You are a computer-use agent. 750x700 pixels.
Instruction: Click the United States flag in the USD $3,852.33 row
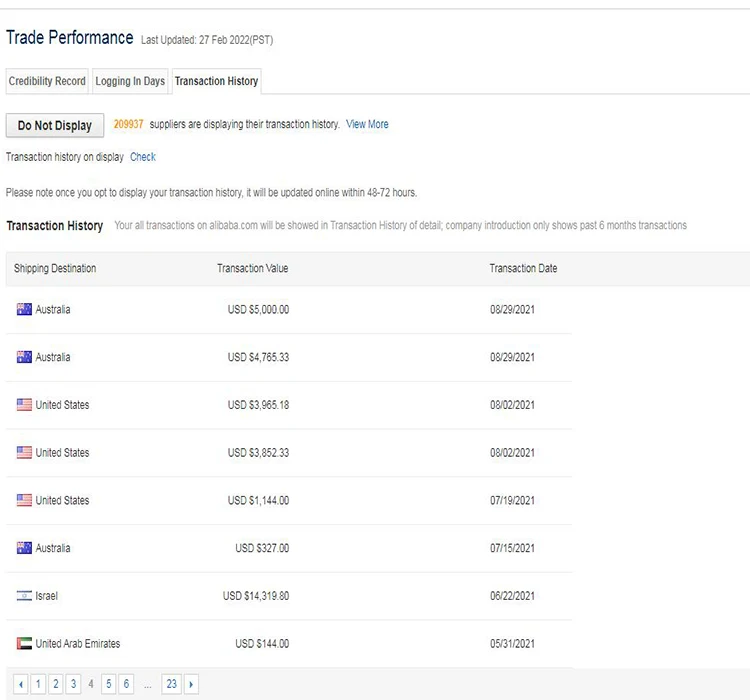(24, 453)
